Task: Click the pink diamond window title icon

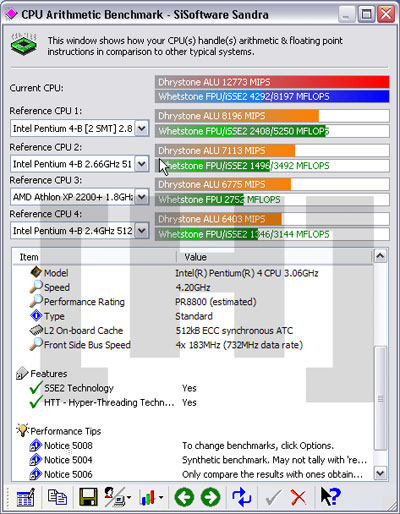Action: point(12,14)
